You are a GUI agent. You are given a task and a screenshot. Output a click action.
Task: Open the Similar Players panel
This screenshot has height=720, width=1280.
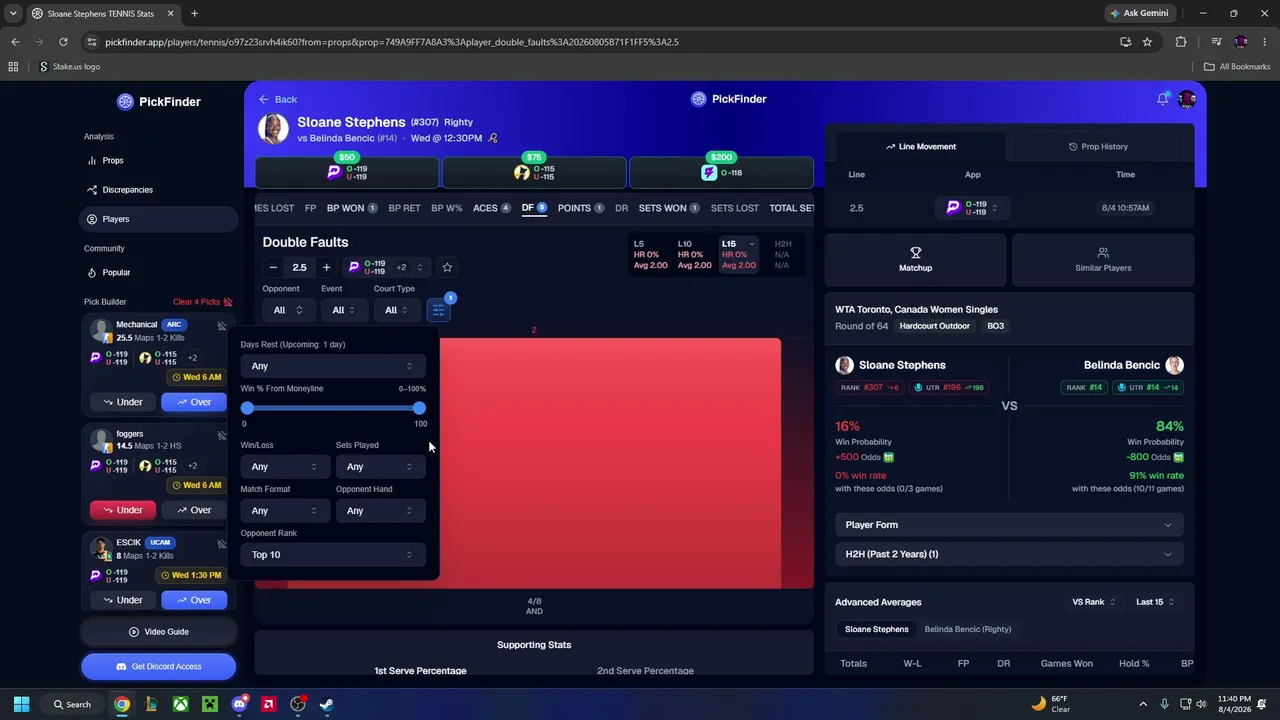pos(1103,260)
